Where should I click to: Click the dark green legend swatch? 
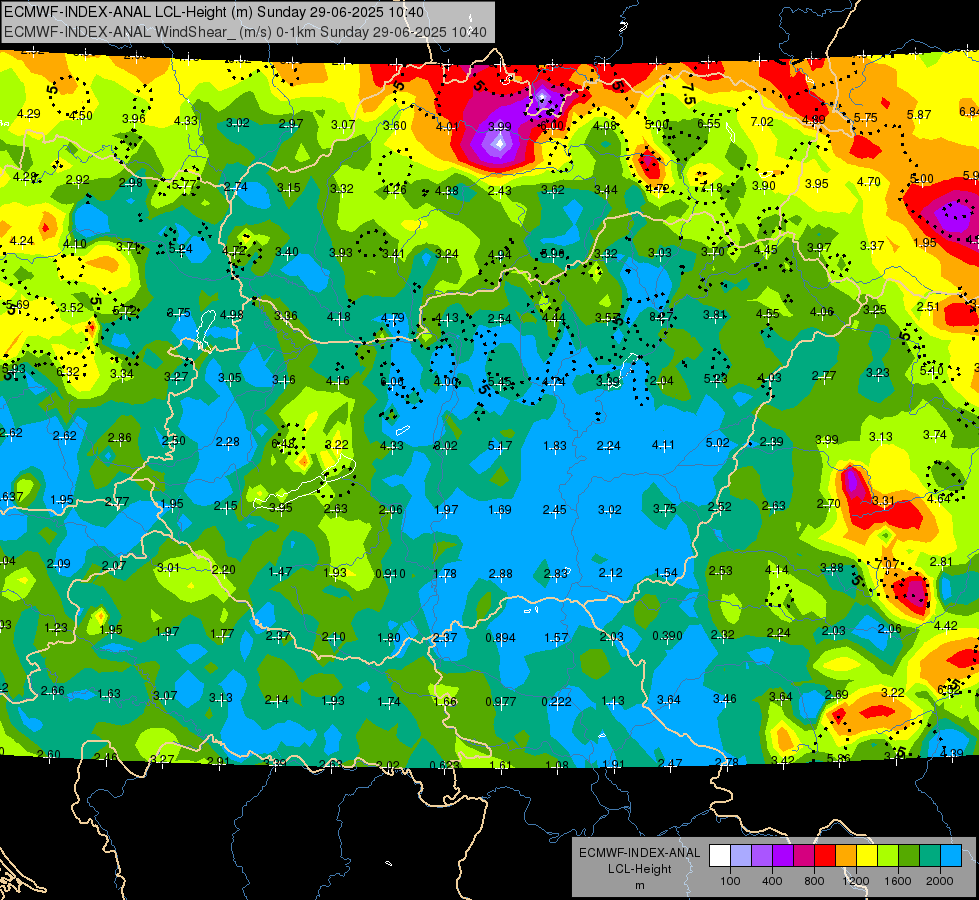tap(908, 856)
